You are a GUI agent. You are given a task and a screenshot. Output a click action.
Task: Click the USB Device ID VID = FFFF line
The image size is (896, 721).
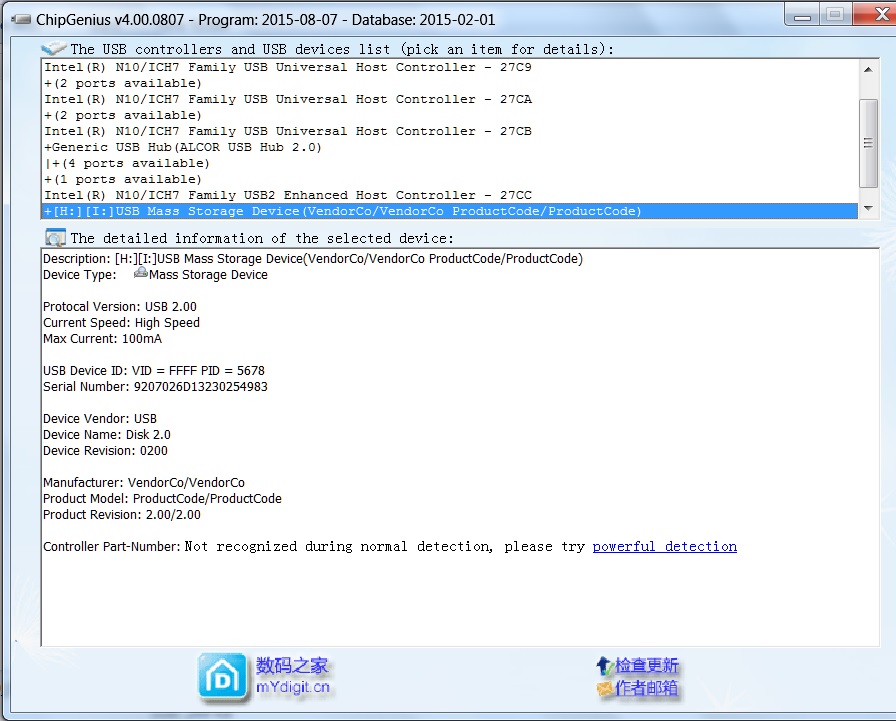click(x=154, y=371)
